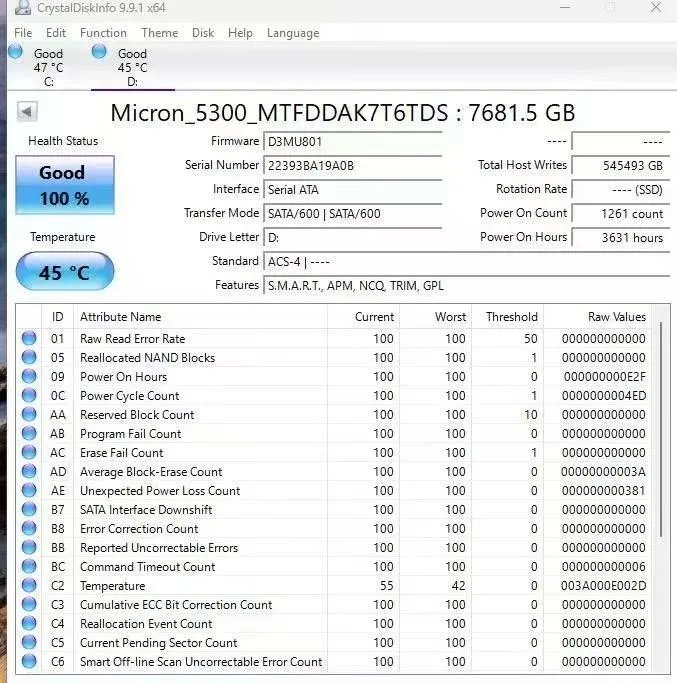Click status orb for Unexpected Power Loss Count
The width and height of the screenshot is (677, 683).
pyautogui.click(x=29, y=490)
